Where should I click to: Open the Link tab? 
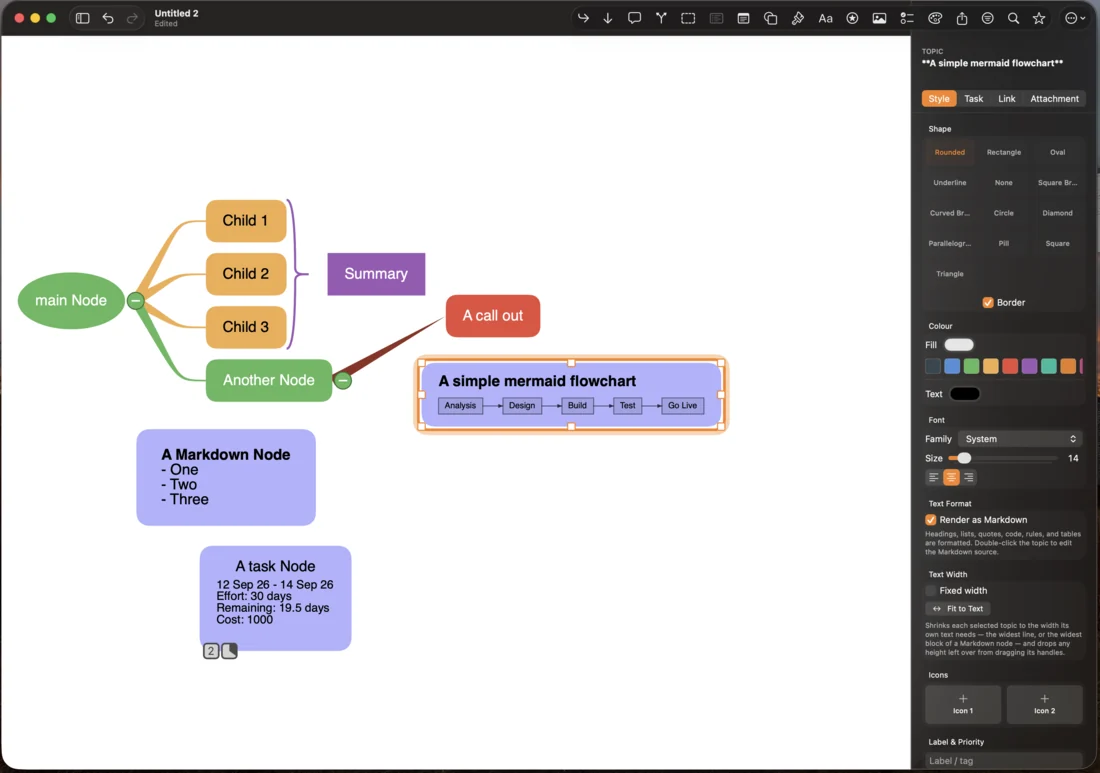1007,99
